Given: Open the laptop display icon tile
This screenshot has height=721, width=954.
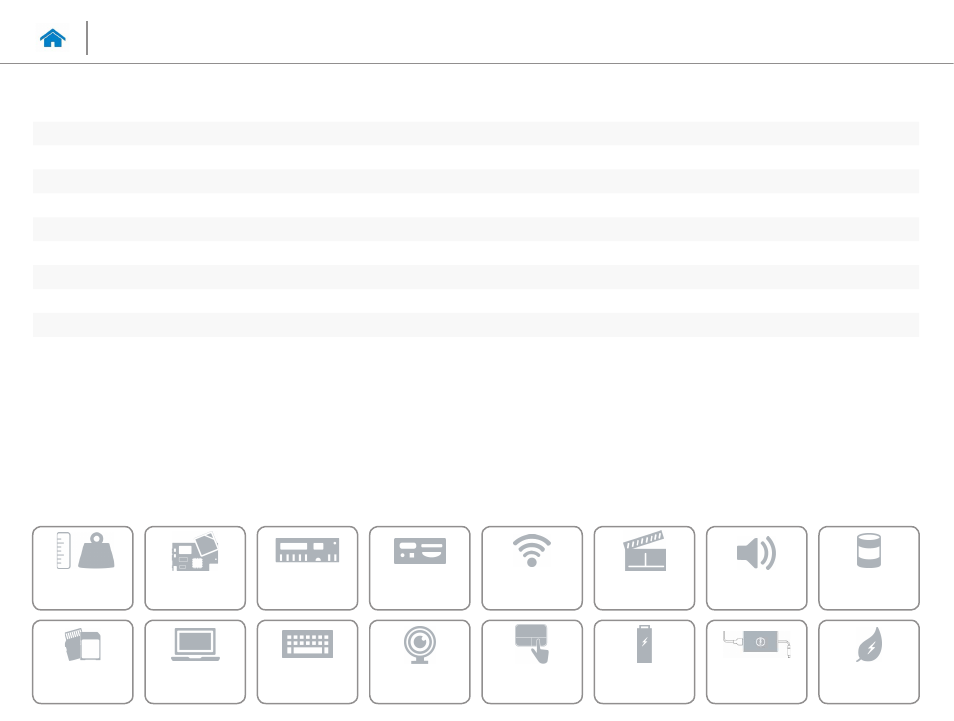Looking at the screenshot, I should point(195,661).
